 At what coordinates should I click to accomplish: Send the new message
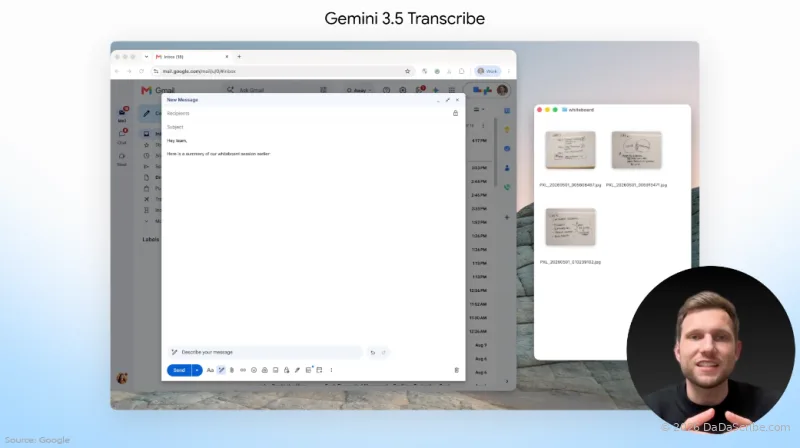[179, 370]
